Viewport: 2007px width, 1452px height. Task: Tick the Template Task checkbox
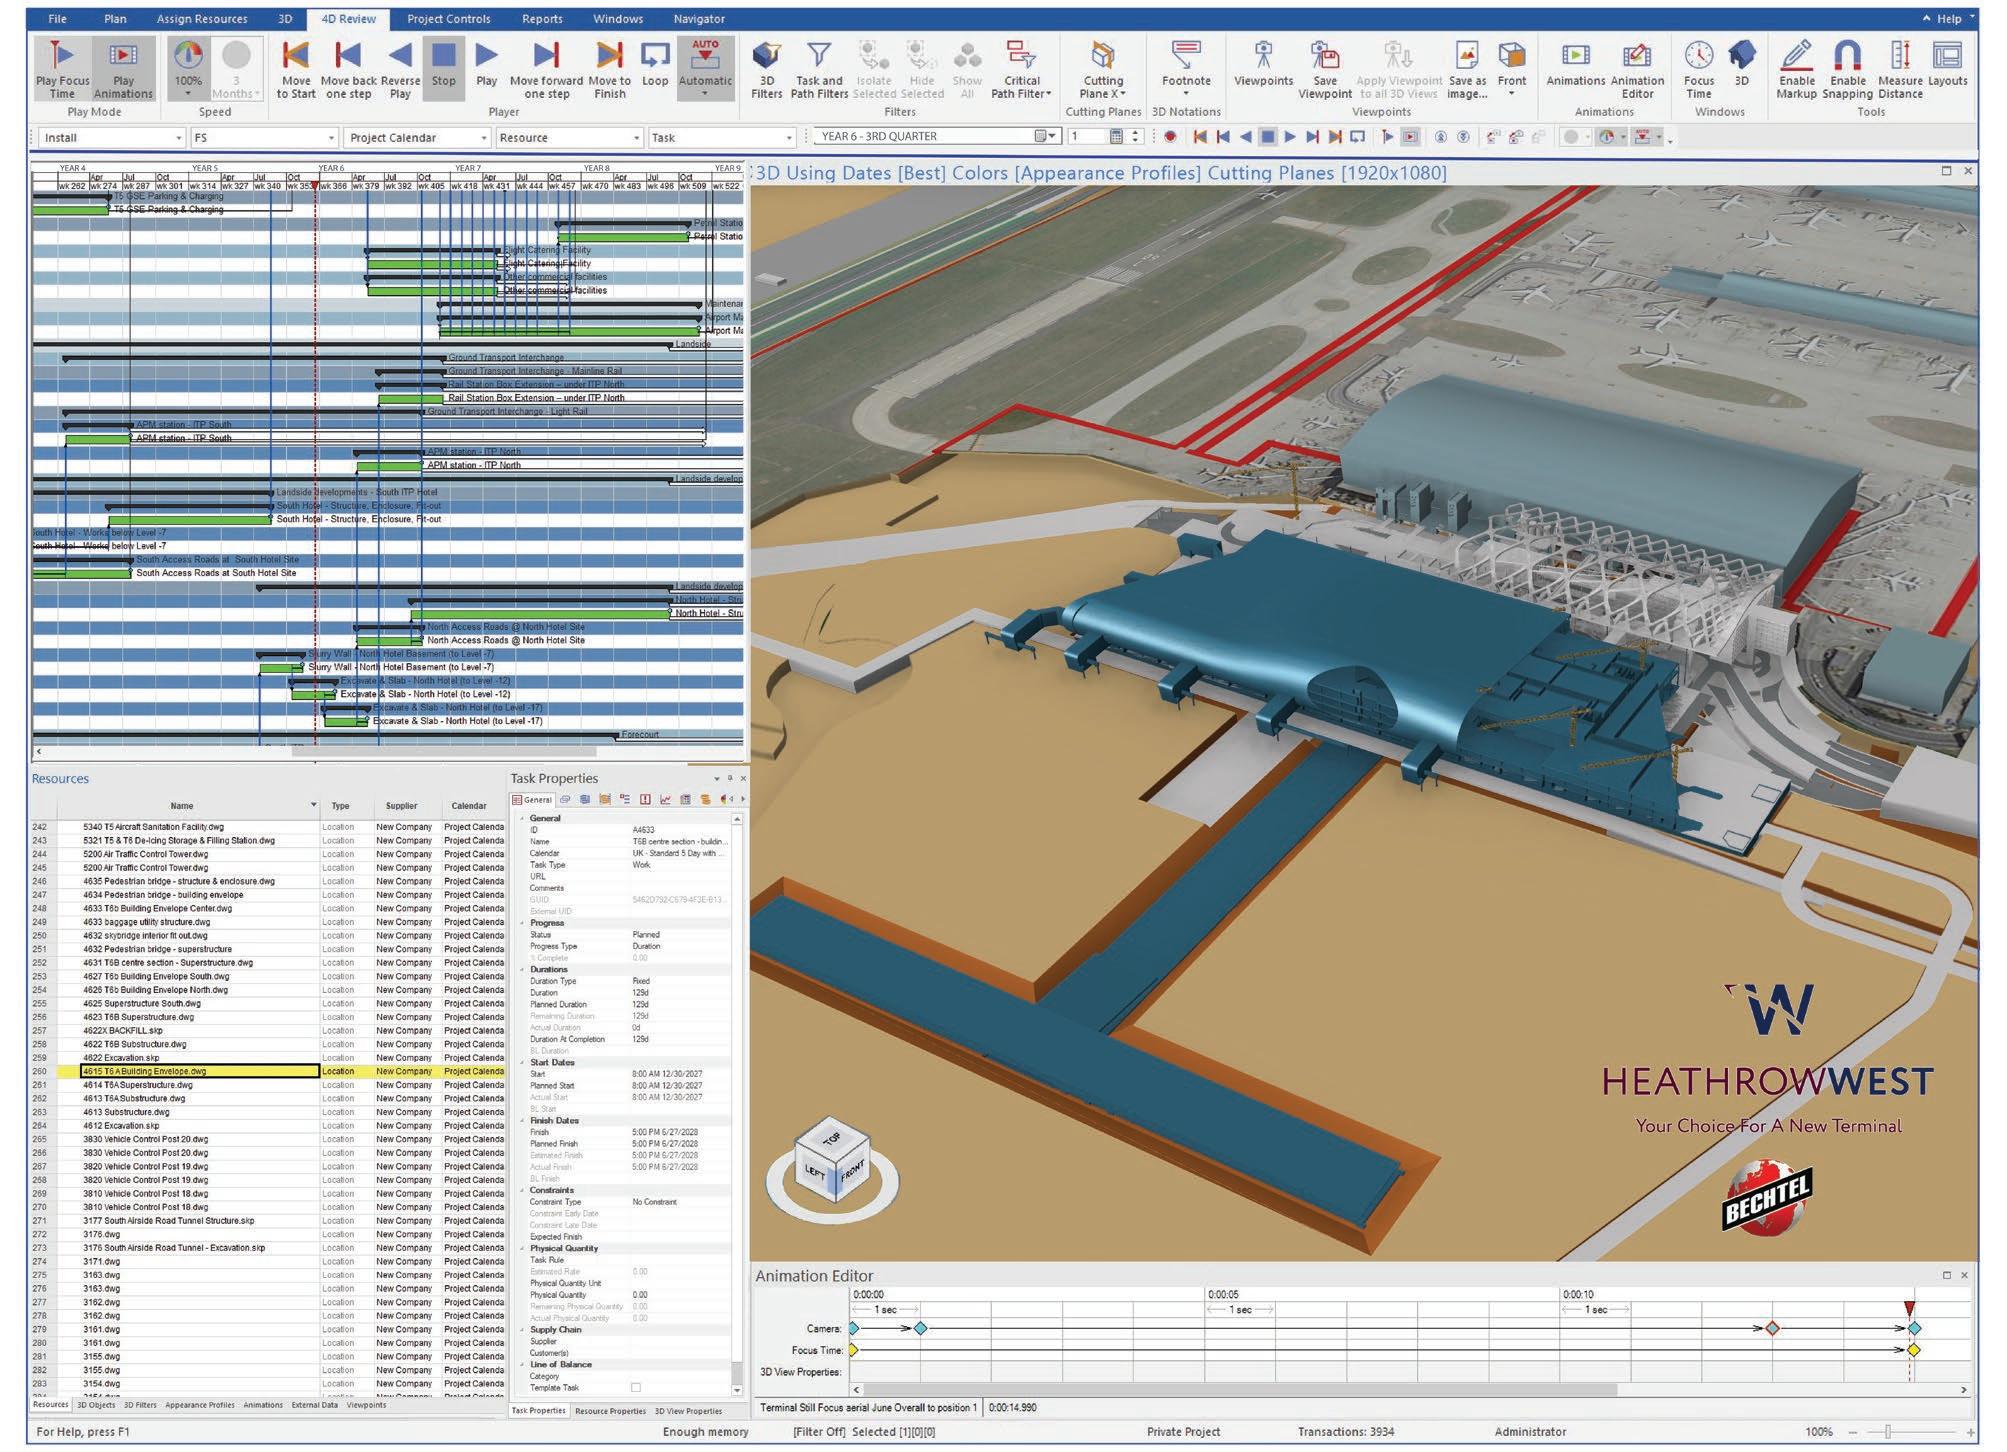[635, 1387]
